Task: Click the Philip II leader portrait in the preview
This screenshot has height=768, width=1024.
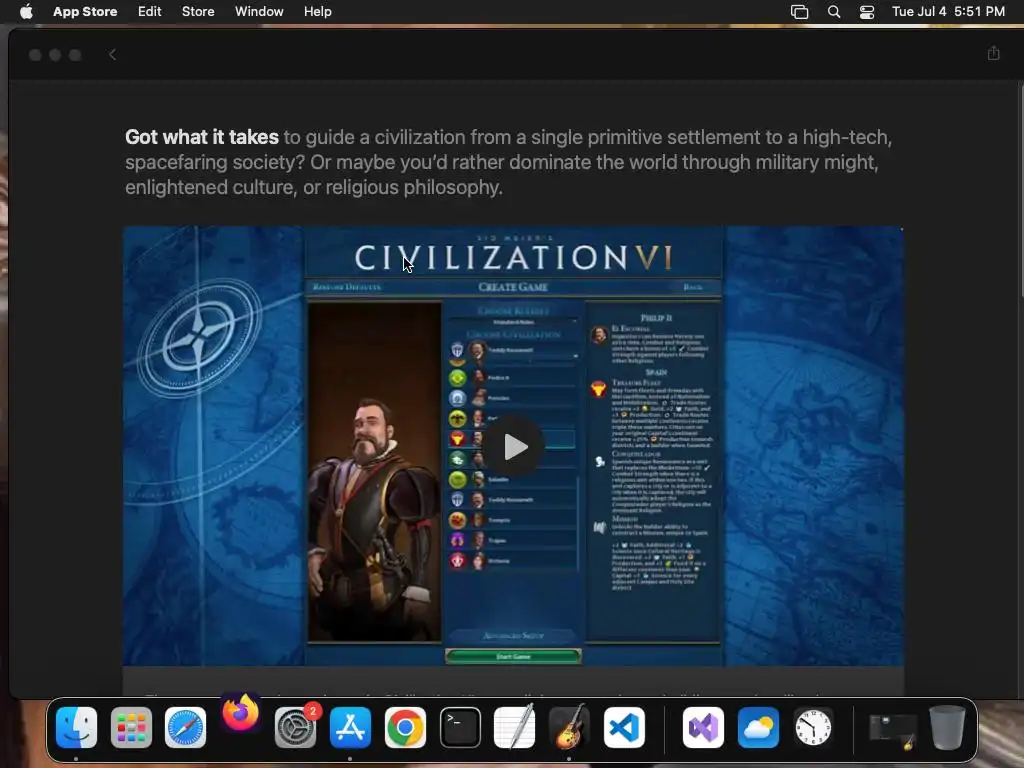Action: point(374,472)
